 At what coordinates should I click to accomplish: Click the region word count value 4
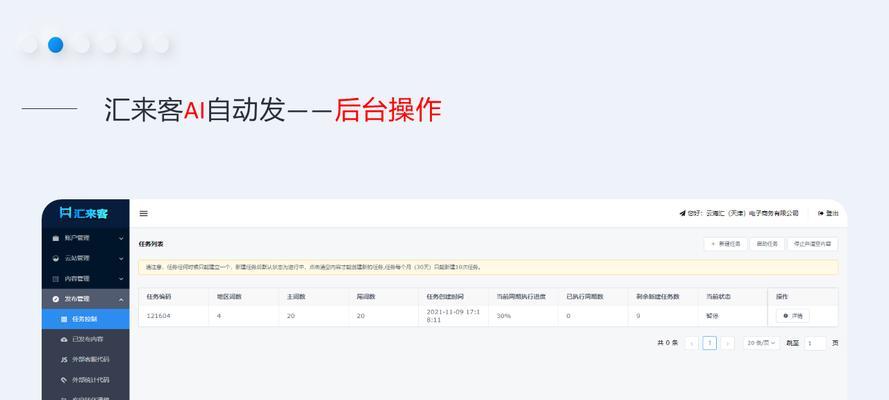pyautogui.click(x=219, y=316)
